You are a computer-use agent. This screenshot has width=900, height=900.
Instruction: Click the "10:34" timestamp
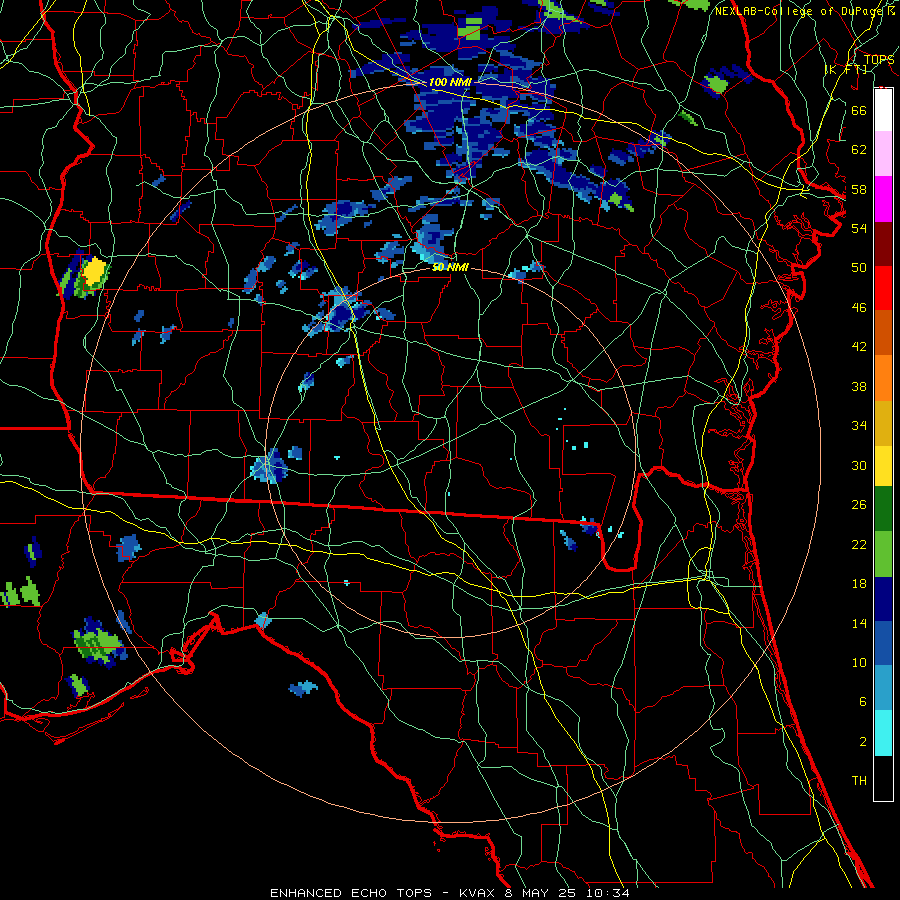click(608, 893)
